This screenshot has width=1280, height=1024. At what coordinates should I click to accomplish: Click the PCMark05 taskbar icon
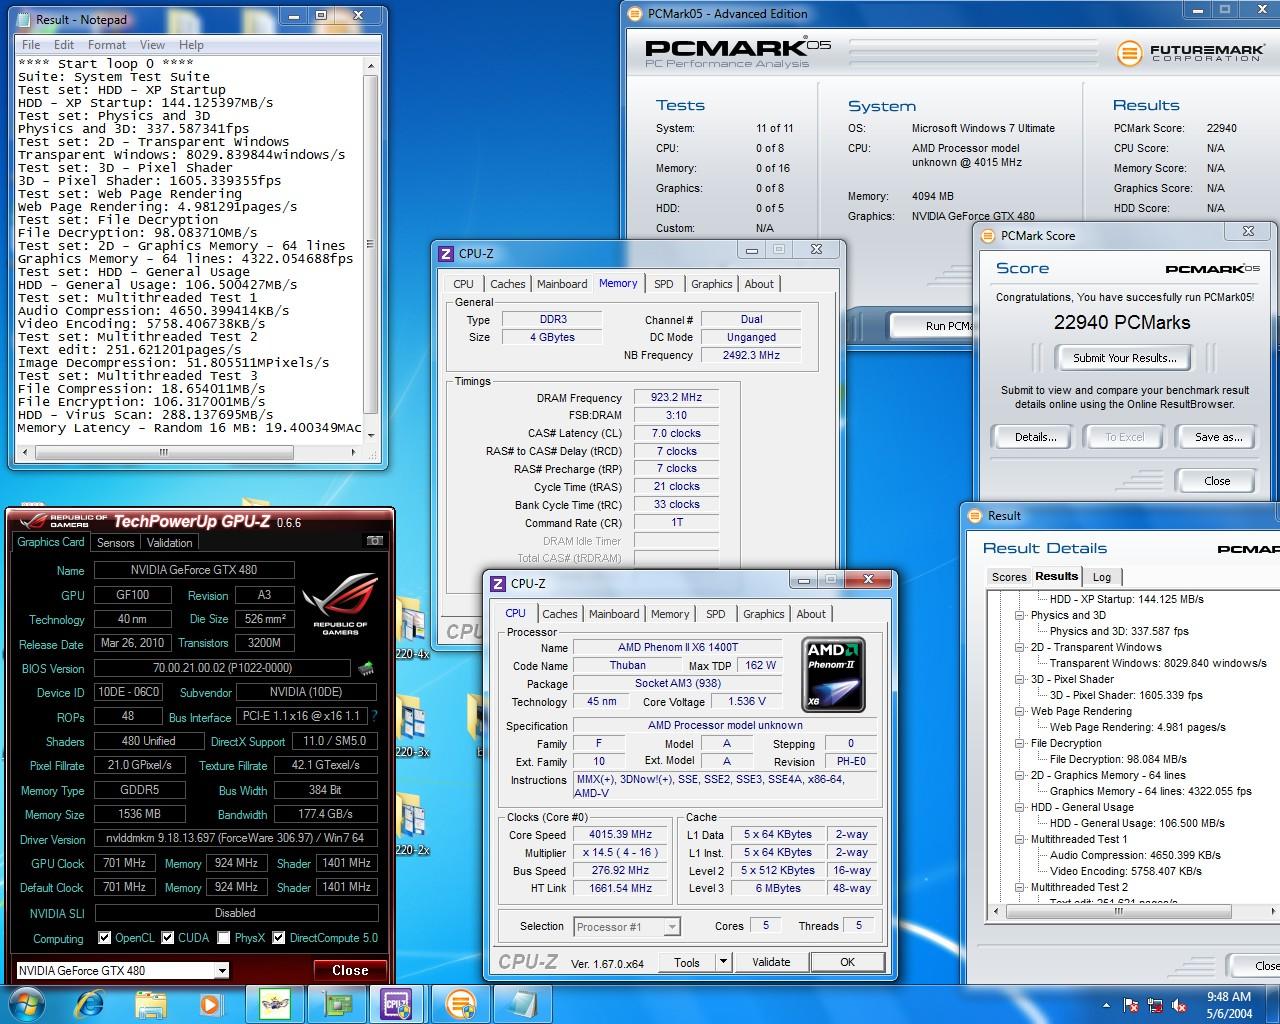tap(460, 1003)
